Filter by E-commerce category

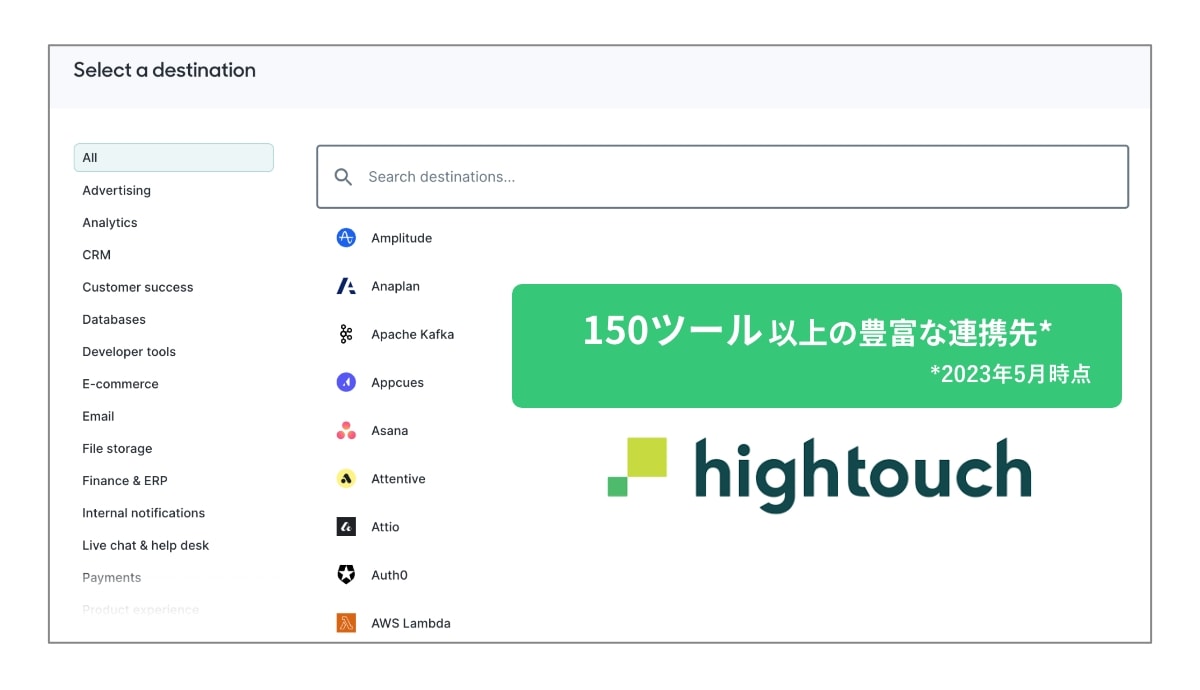(120, 384)
